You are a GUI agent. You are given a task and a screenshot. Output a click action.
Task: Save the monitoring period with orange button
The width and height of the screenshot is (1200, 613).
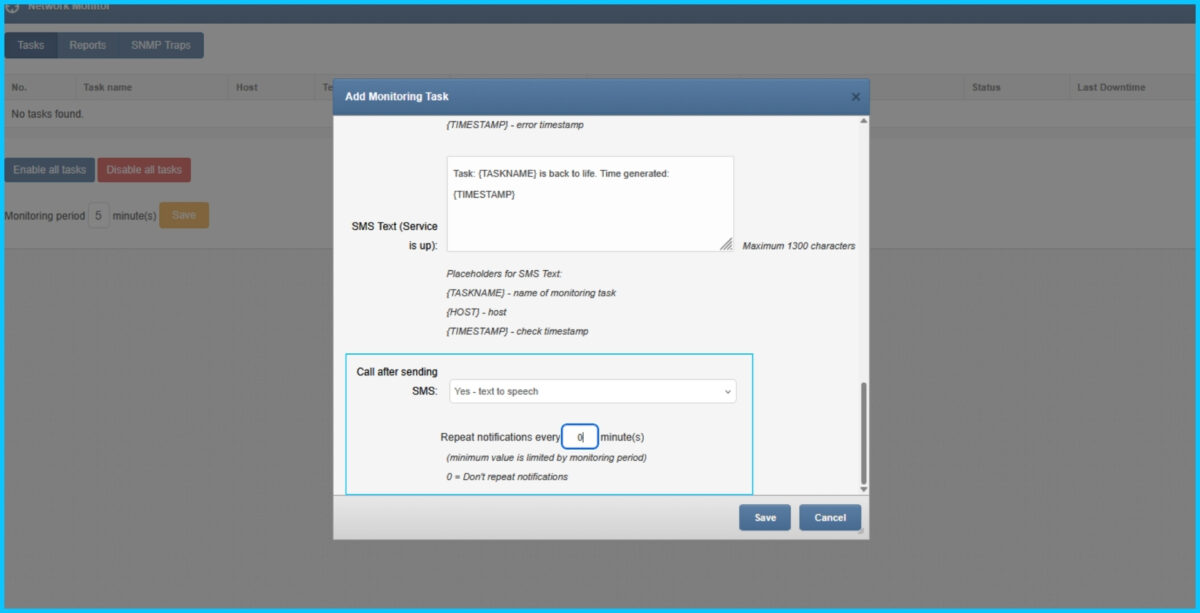tap(184, 215)
